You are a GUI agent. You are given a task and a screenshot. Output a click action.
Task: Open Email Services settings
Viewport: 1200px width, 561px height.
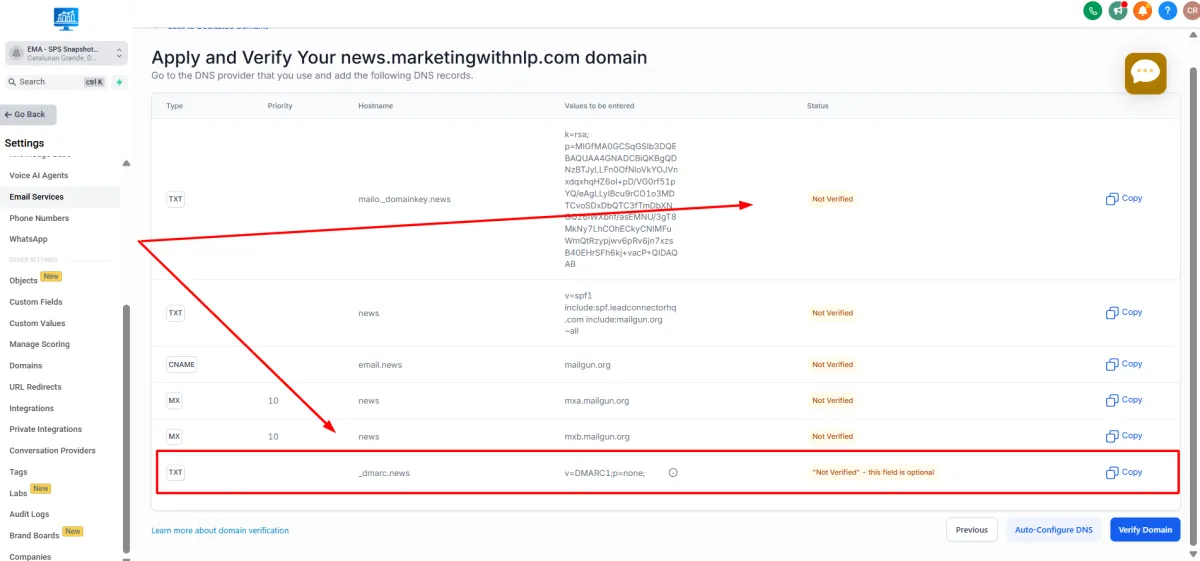[37, 197]
